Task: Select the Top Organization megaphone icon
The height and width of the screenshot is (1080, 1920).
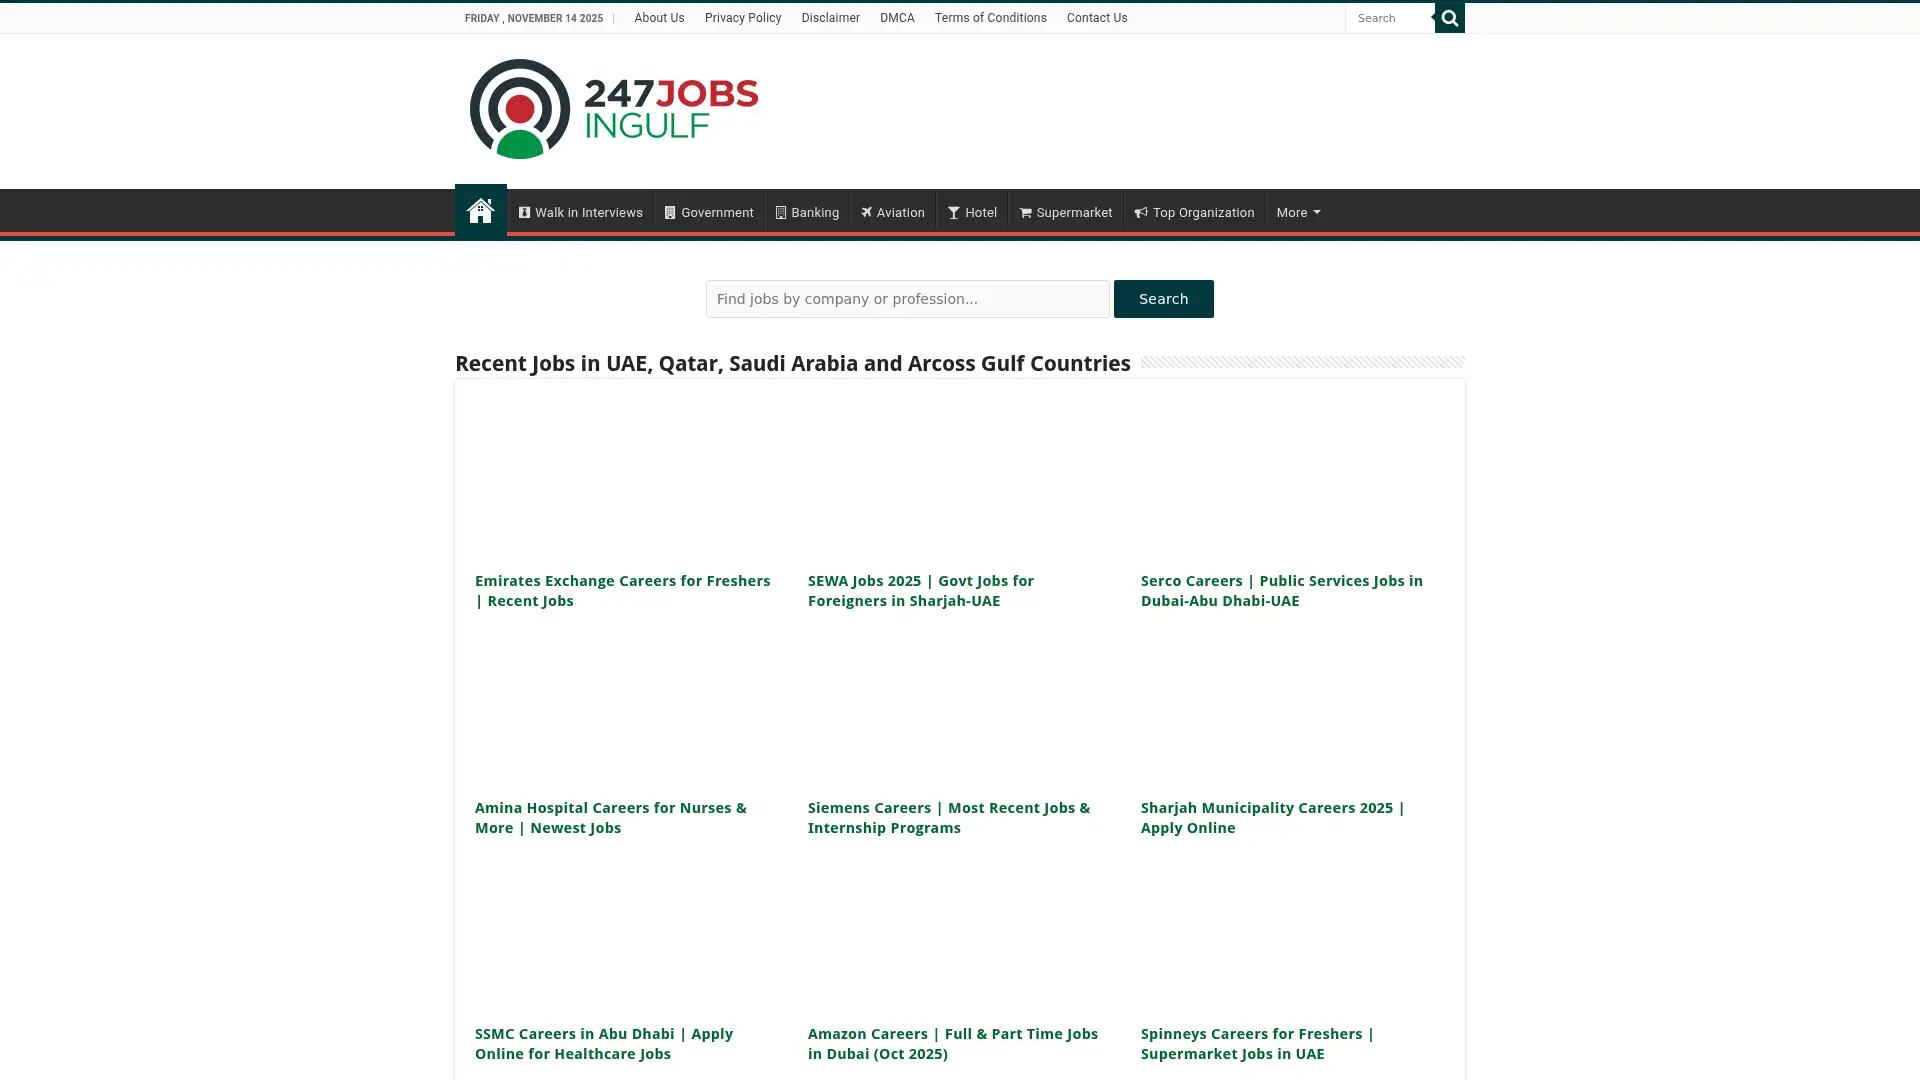Action: (x=1140, y=212)
